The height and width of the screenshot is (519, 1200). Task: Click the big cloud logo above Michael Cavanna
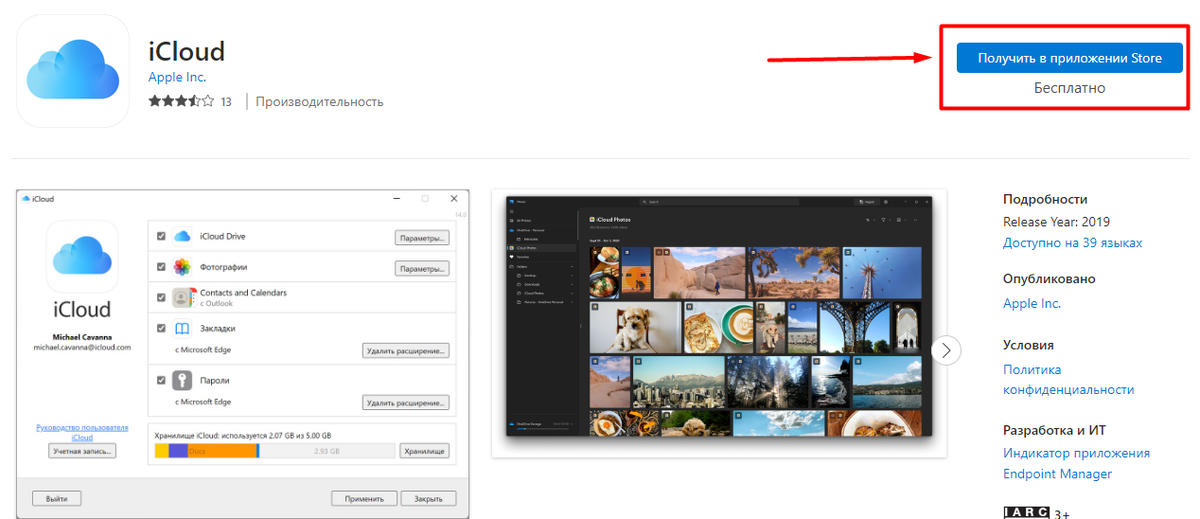82,256
